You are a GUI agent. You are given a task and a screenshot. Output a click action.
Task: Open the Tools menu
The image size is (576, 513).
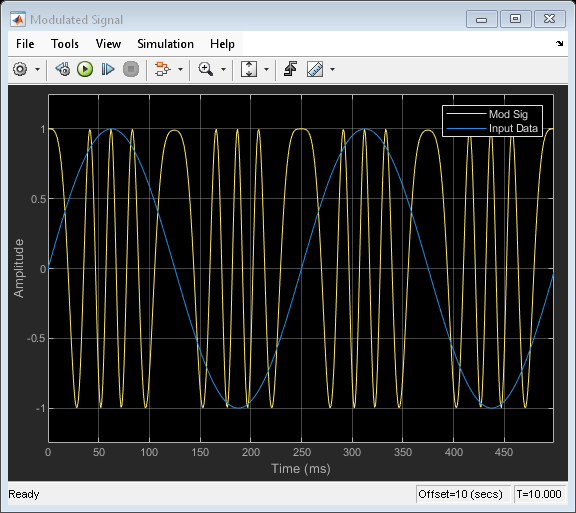tap(65, 44)
